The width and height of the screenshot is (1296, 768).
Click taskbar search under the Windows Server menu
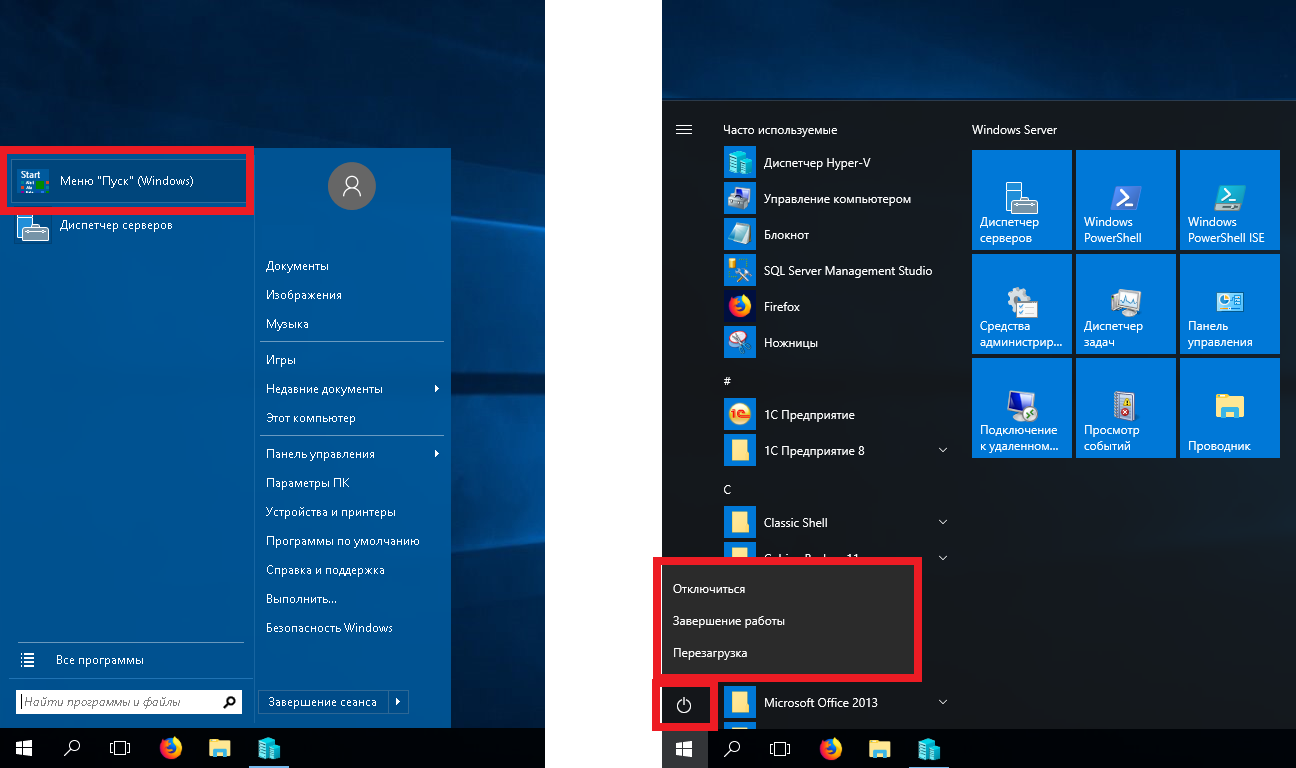tap(733, 748)
